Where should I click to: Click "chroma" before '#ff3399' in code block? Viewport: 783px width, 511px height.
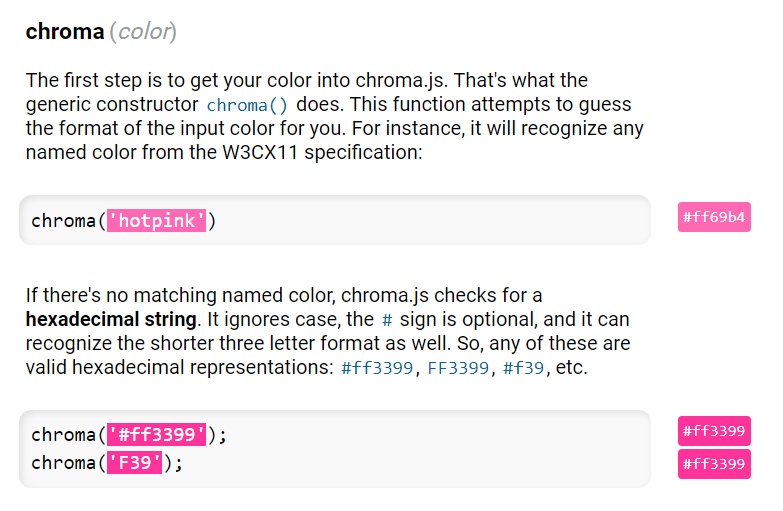(x=63, y=435)
